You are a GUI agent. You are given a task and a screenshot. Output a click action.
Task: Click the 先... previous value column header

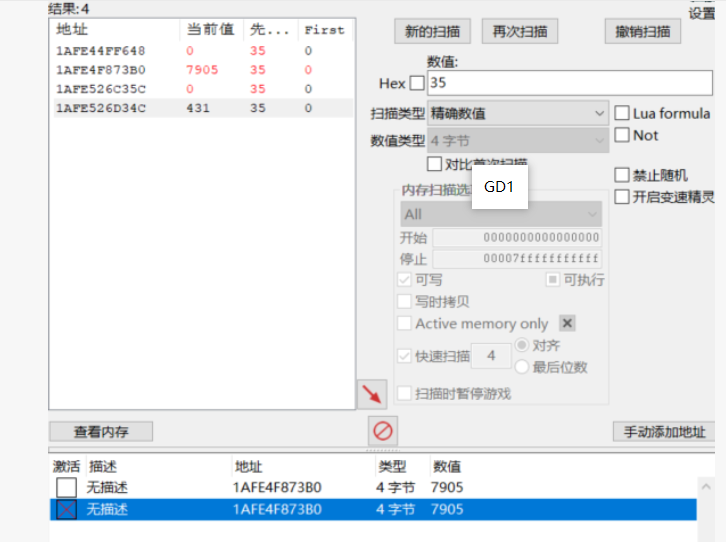point(270,30)
